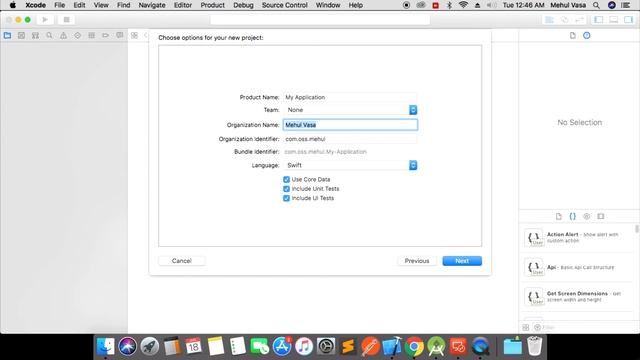Open the File menu

[60, 5]
